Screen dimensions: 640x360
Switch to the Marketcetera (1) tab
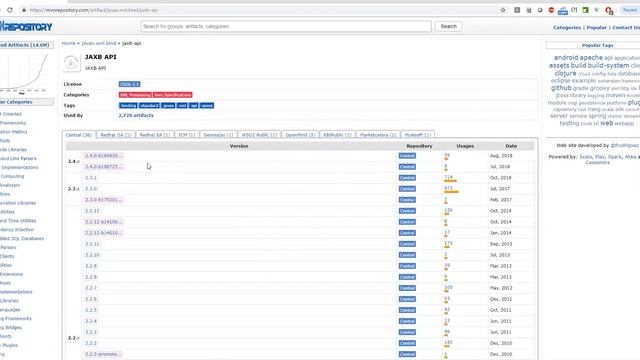pyautogui.click(x=378, y=135)
